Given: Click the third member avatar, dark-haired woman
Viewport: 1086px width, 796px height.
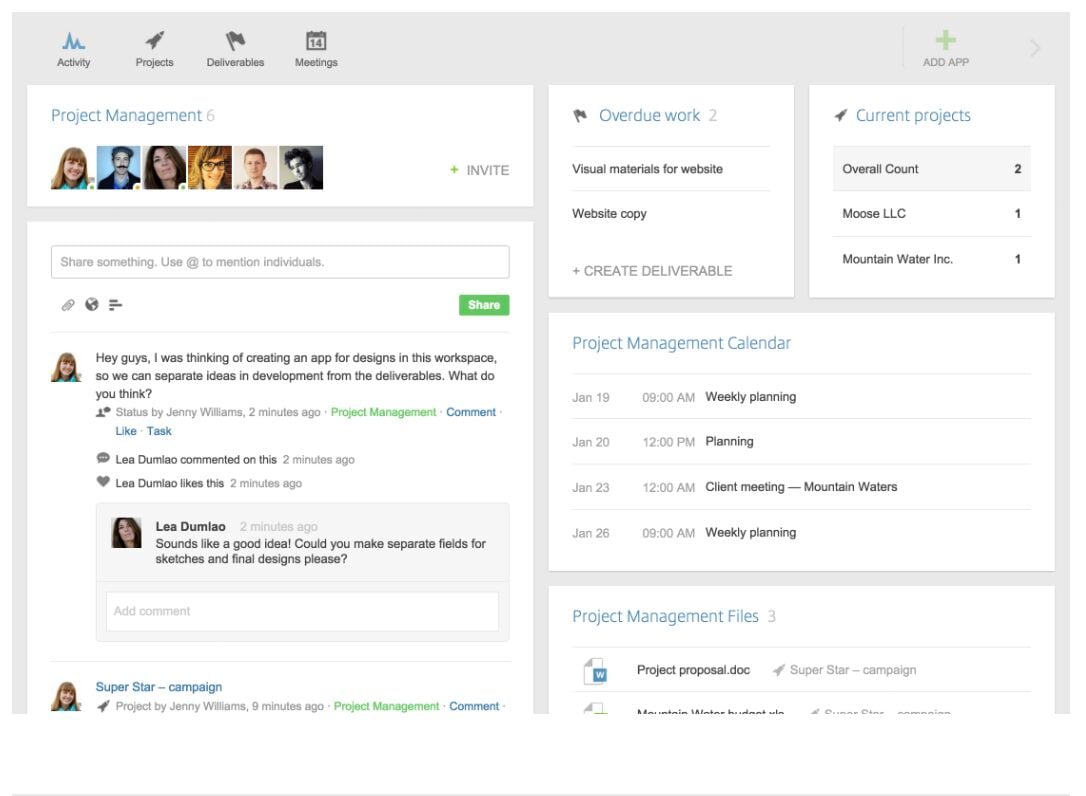Looking at the screenshot, I should coord(164,168).
